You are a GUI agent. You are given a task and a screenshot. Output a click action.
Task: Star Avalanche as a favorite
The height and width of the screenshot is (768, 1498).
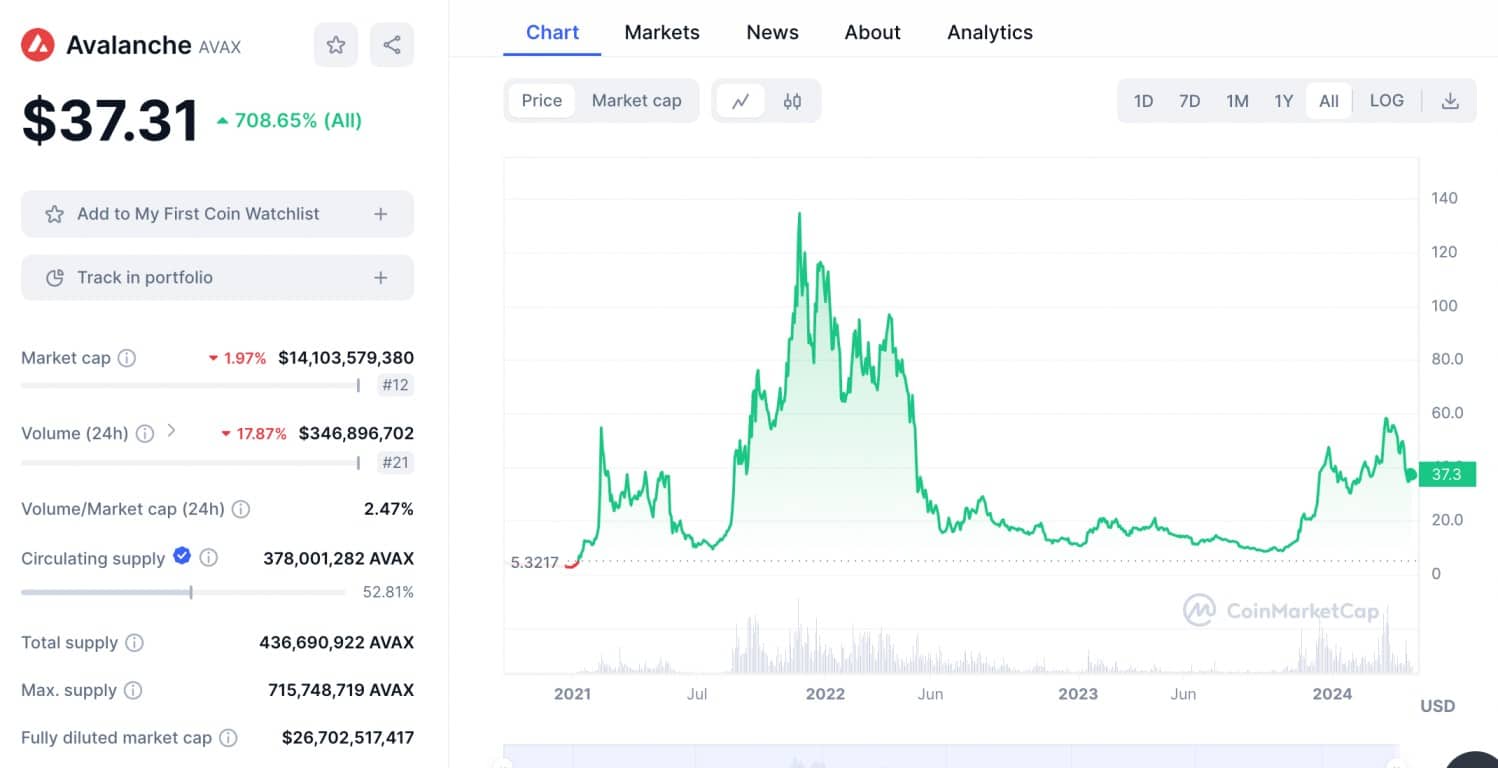pos(336,45)
